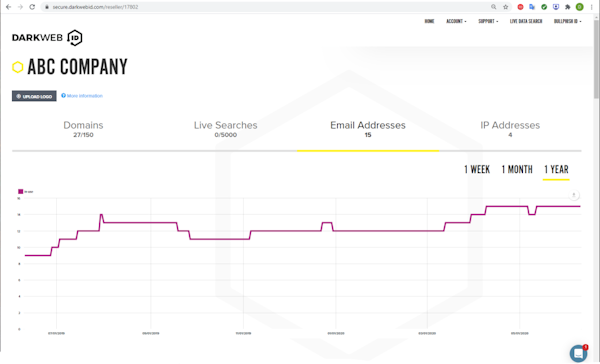
Task: Toggle the purple chart legend swatch
Action: click(x=21, y=191)
